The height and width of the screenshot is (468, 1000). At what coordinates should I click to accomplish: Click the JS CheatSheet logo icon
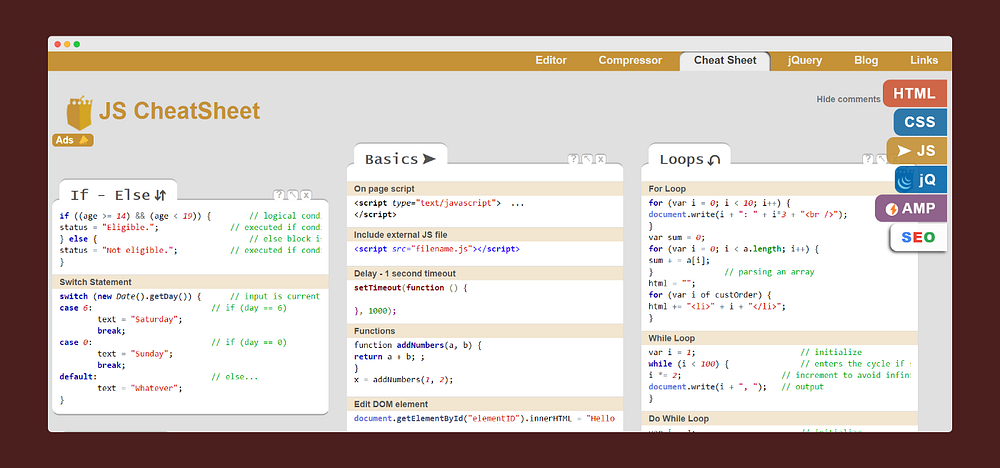pyautogui.click(x=79, y=111)
